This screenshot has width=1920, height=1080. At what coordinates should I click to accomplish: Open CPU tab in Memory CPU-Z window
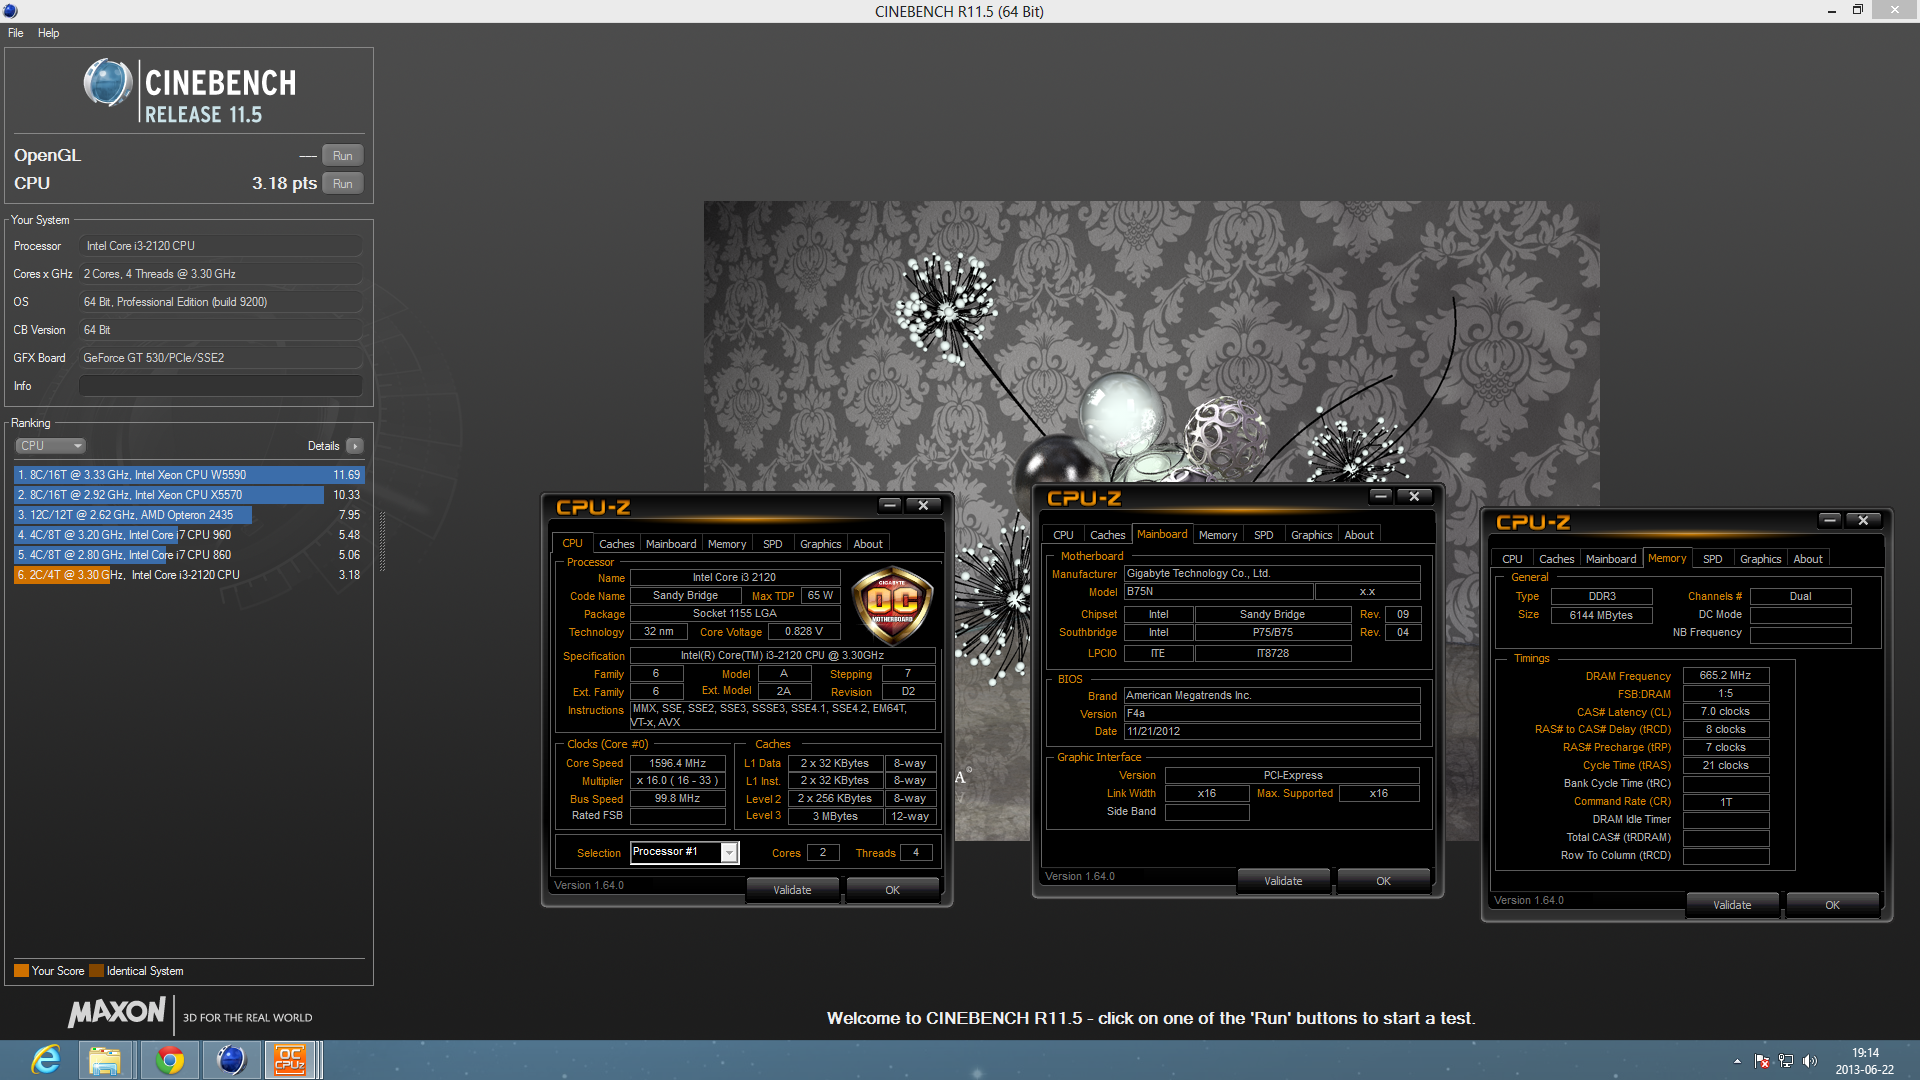coord(1513,559)
